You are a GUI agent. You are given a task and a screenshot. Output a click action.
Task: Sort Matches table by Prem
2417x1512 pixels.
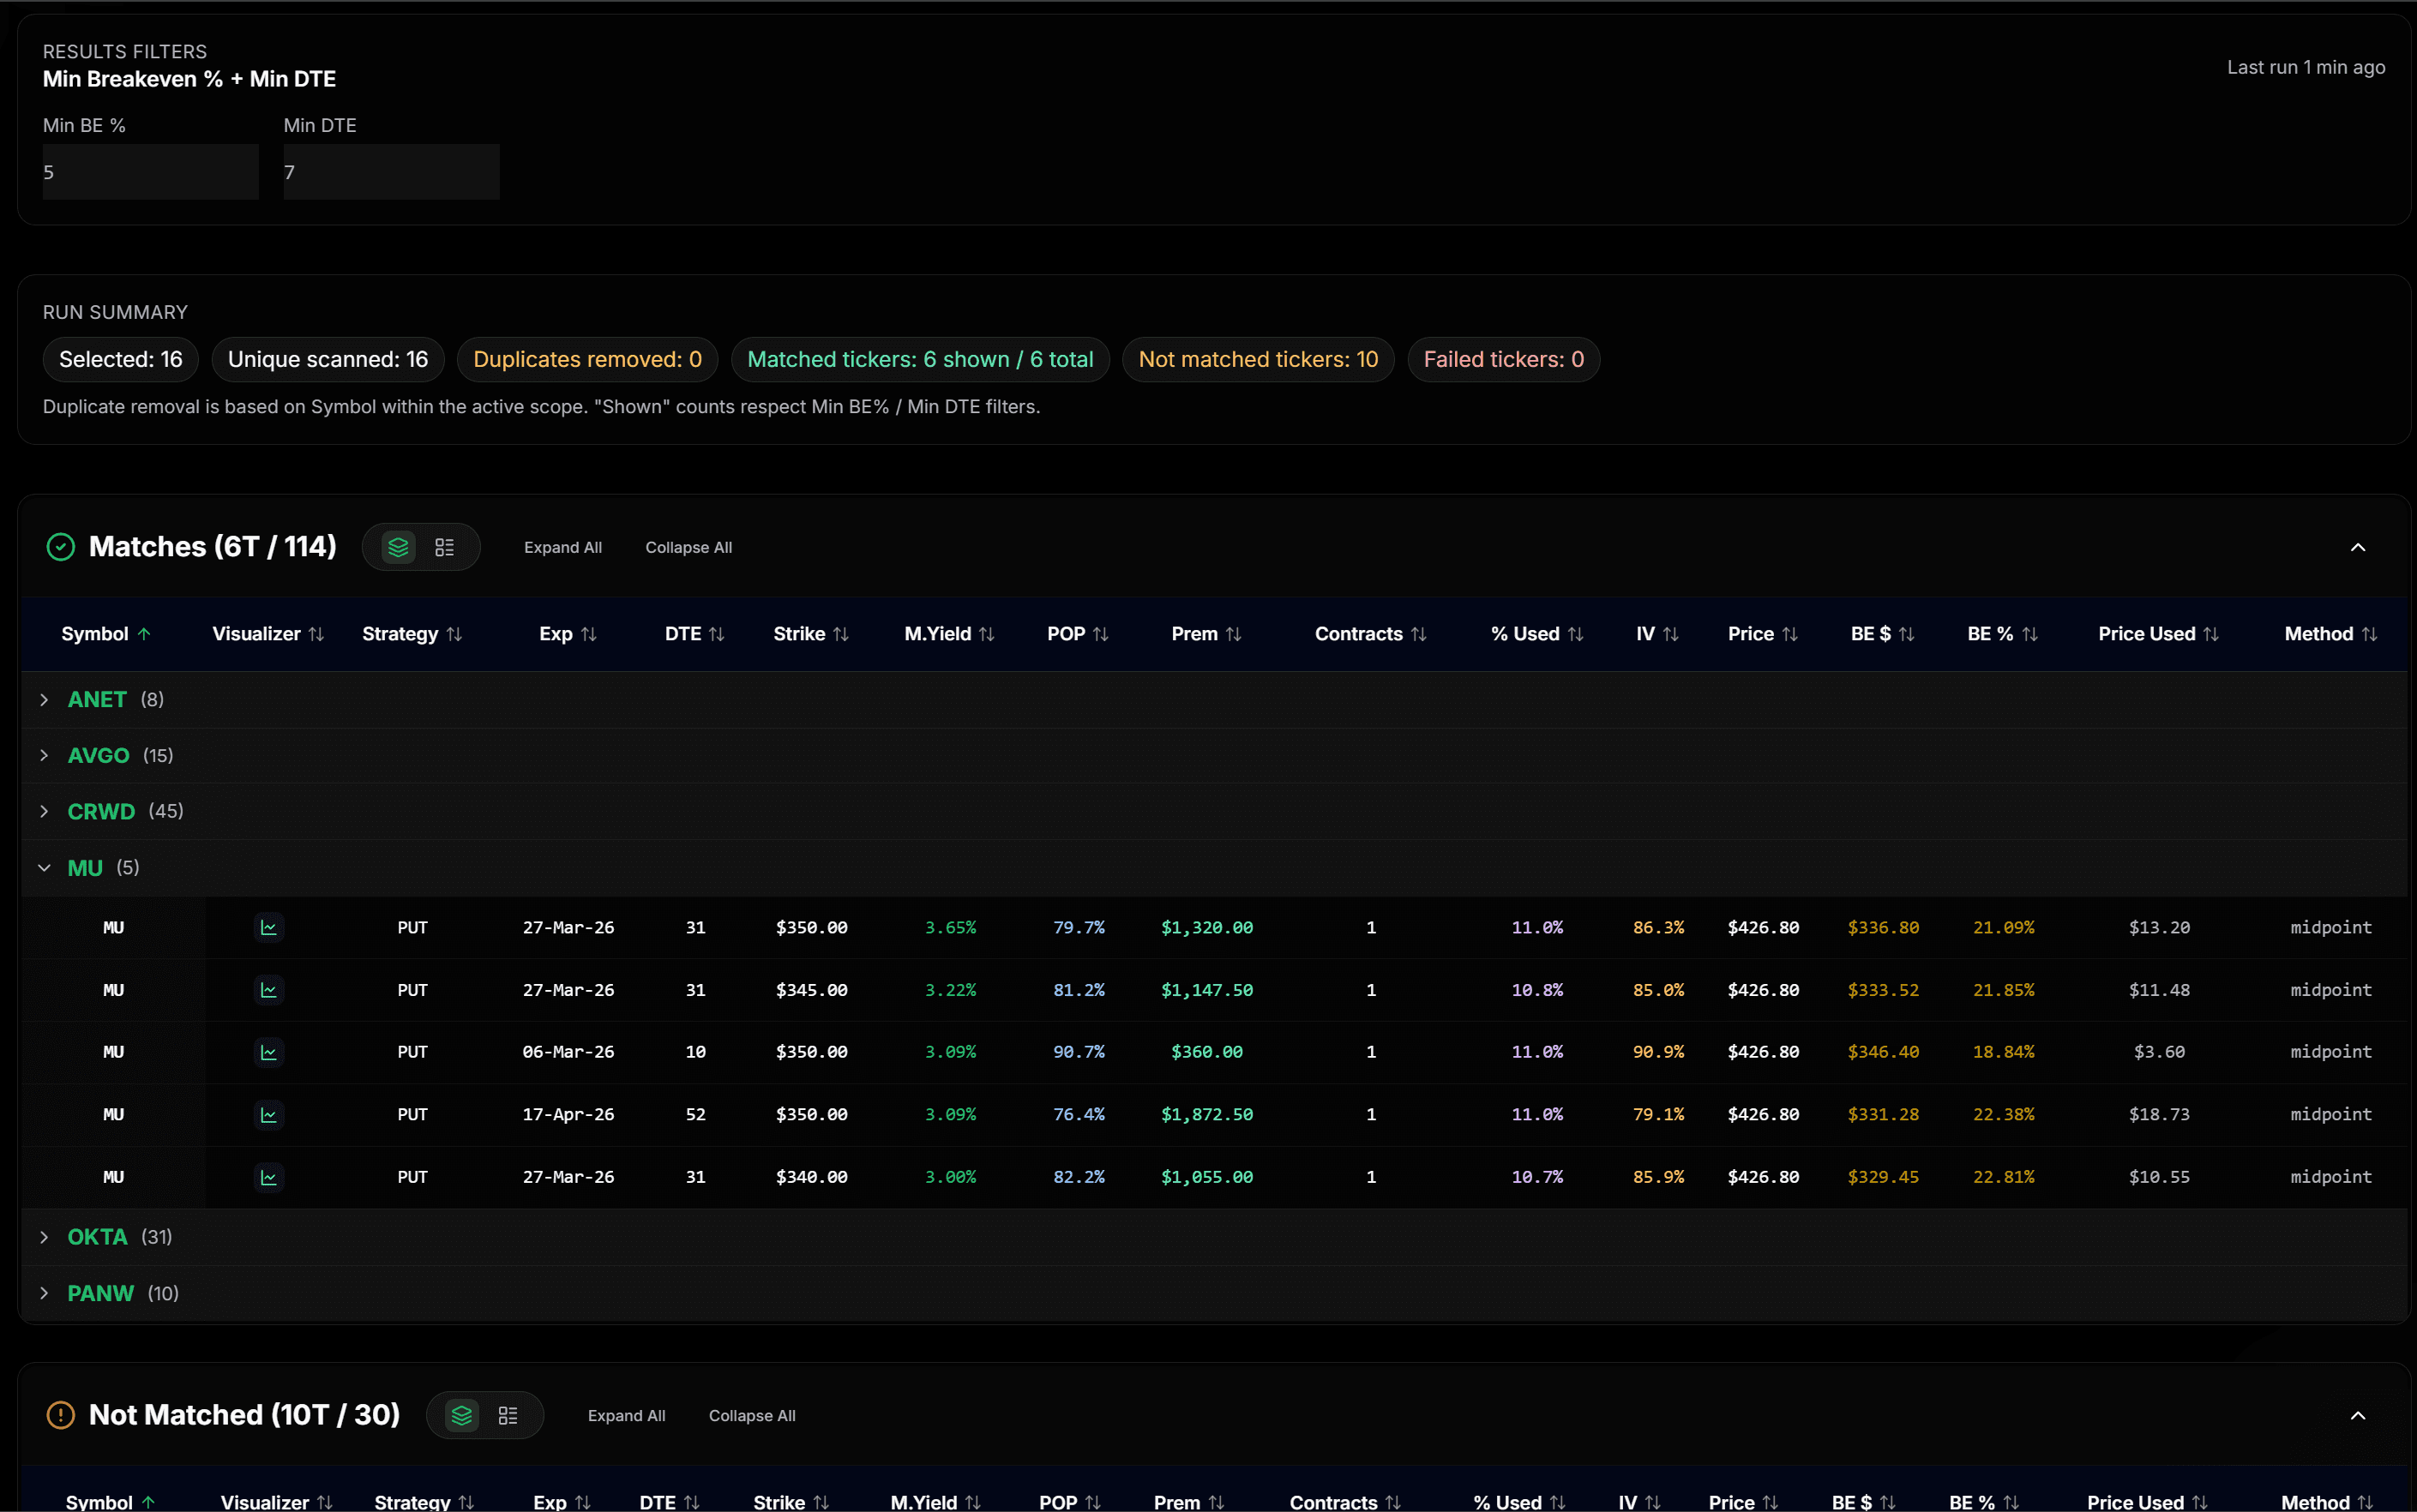pos(1207,634)
